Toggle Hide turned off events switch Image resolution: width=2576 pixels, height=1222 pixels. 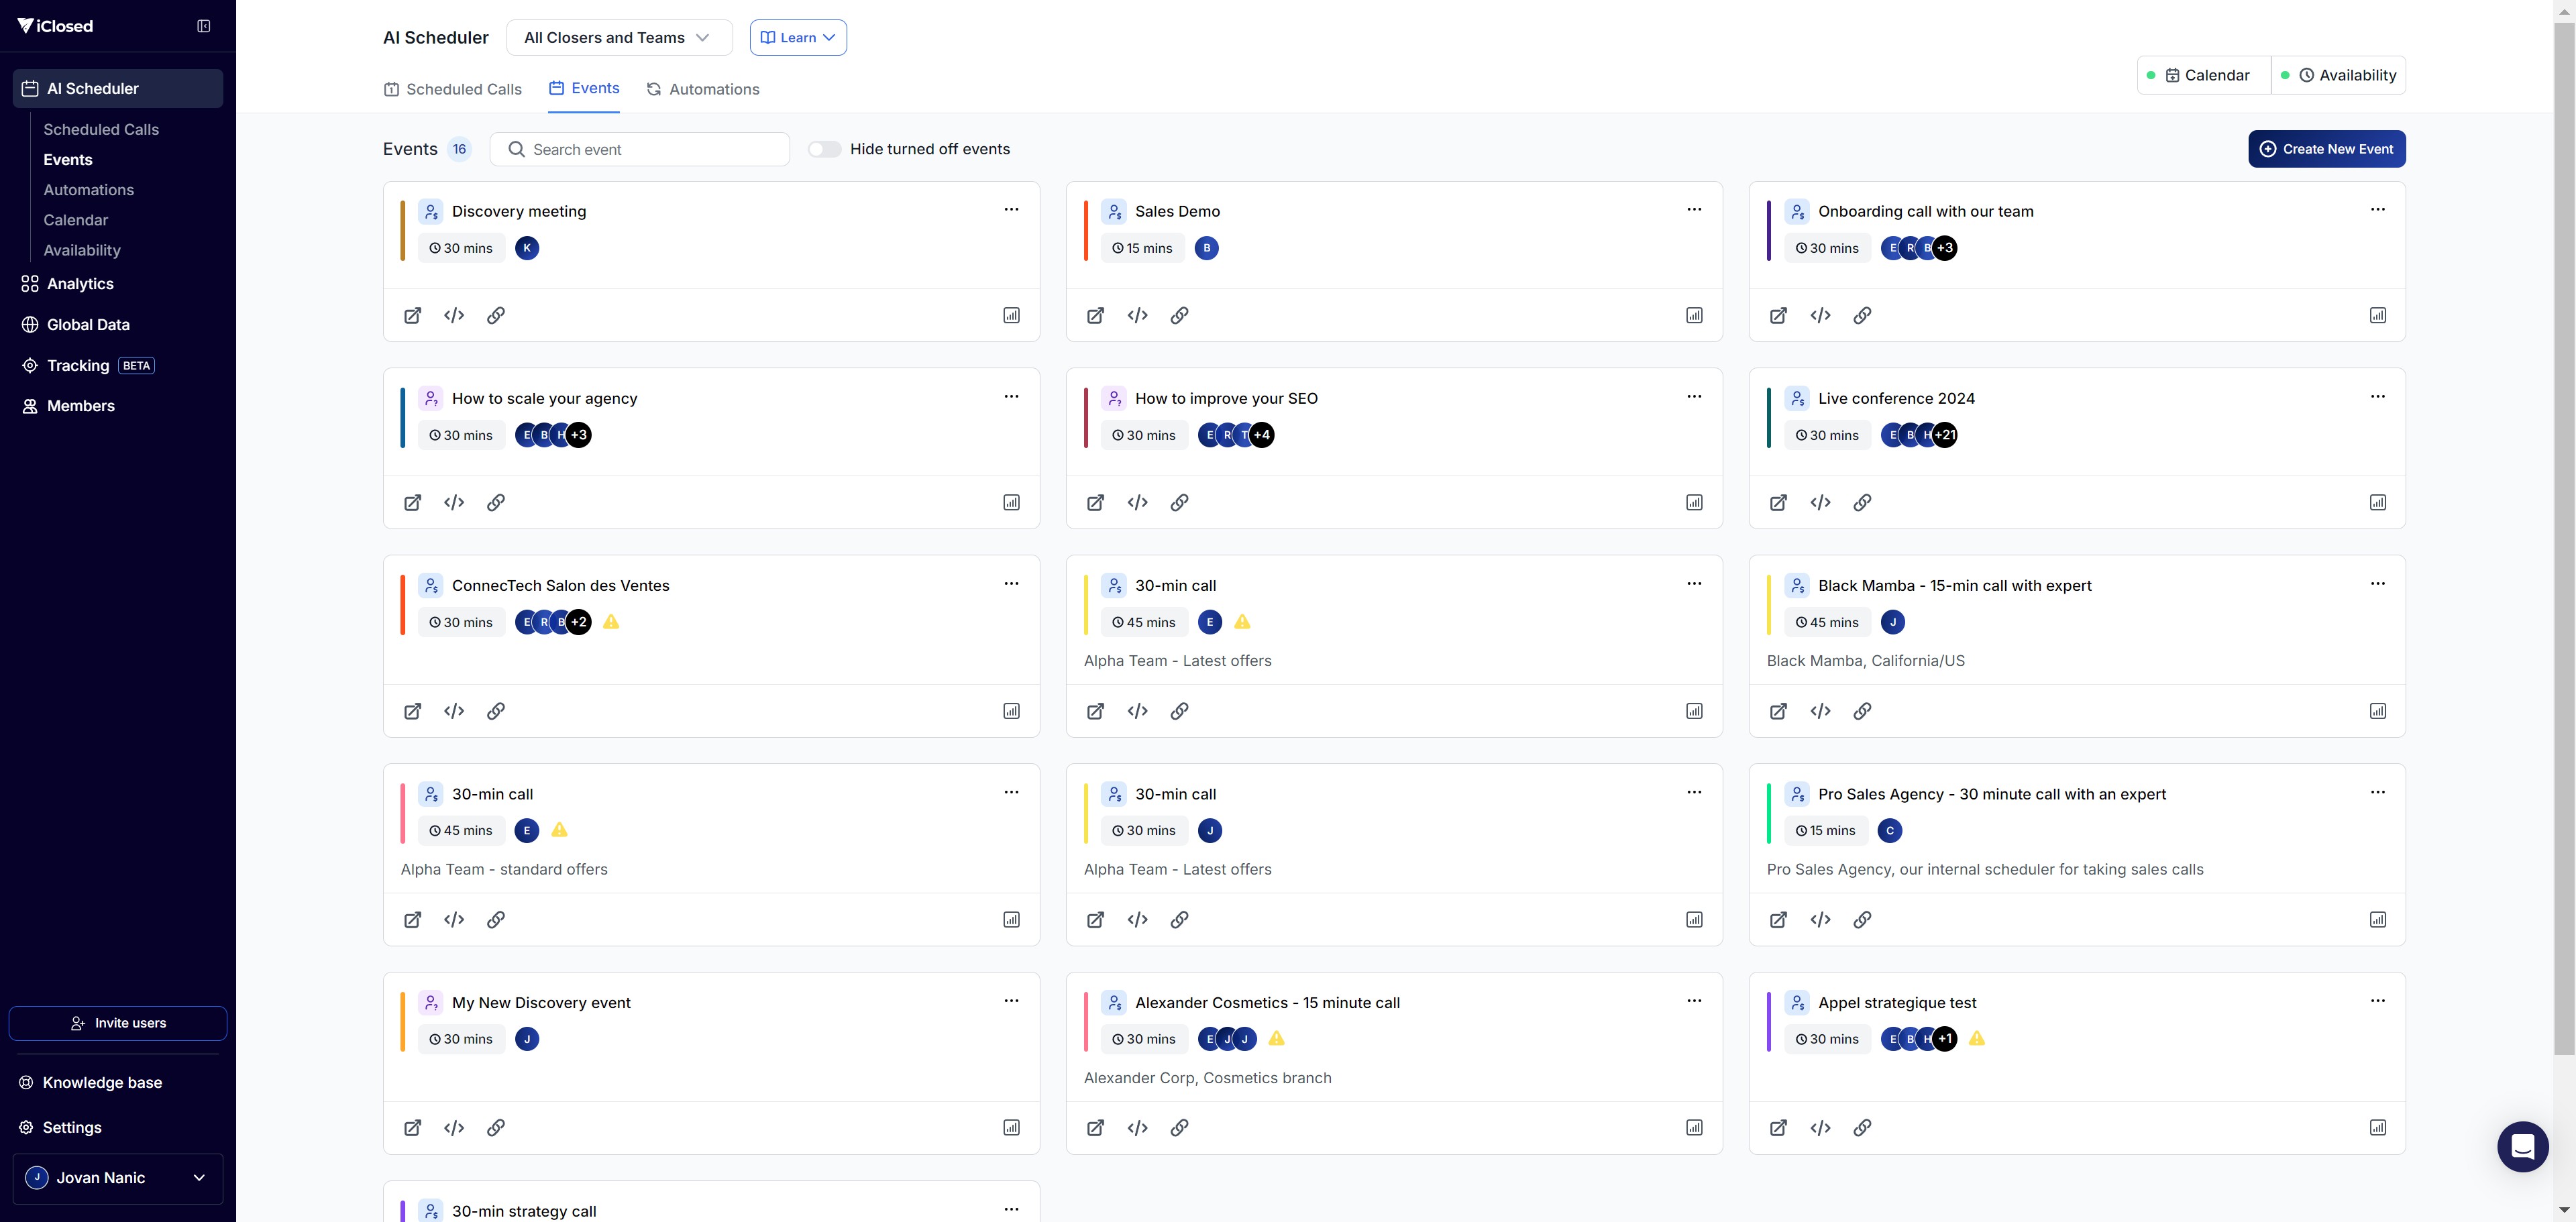coord(825,149)
